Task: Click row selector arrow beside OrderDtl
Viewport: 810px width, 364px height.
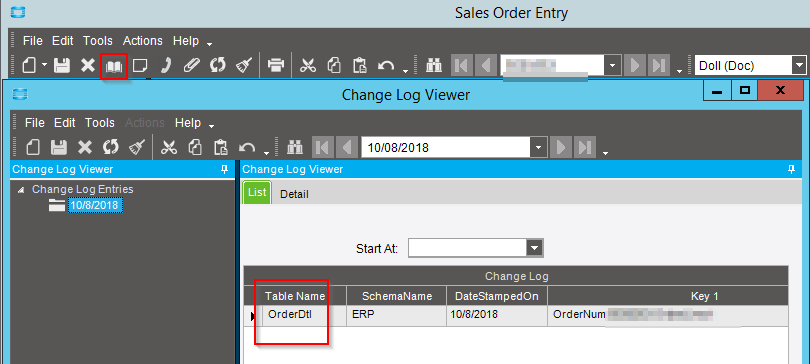Action: [x=253, y=316]
